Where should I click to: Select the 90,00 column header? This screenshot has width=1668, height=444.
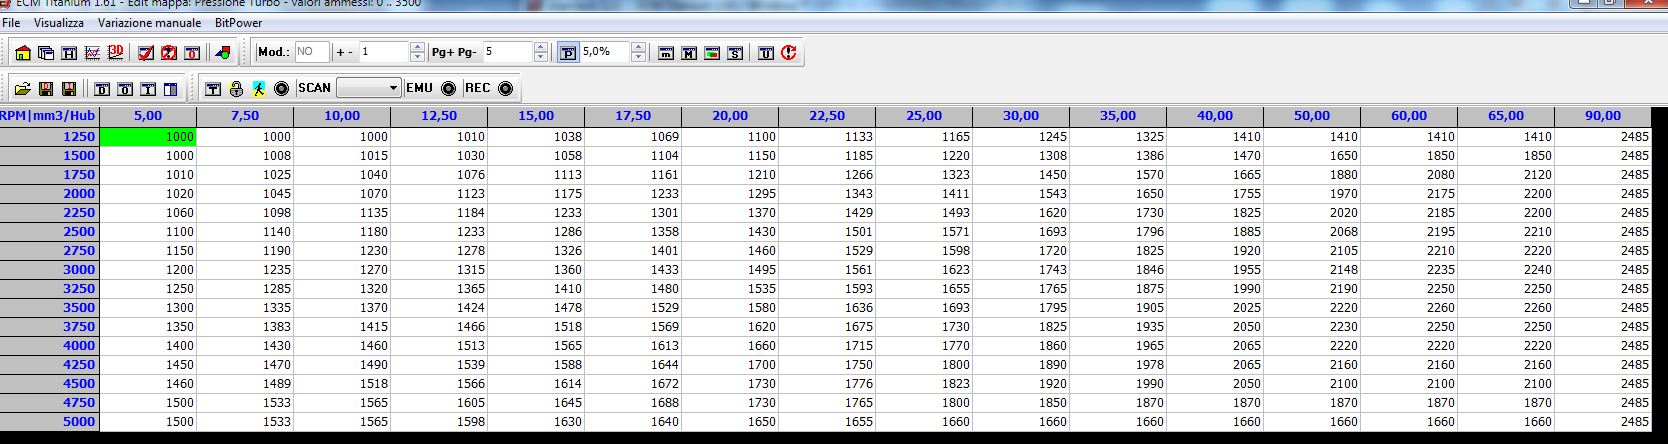tap(1603, 116)
